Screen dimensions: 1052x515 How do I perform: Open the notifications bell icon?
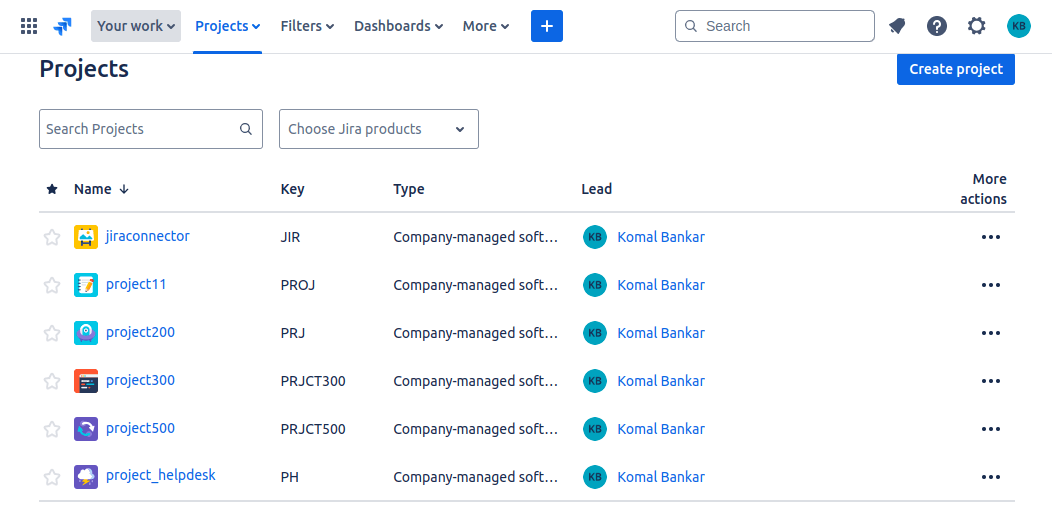click(896, 26)
